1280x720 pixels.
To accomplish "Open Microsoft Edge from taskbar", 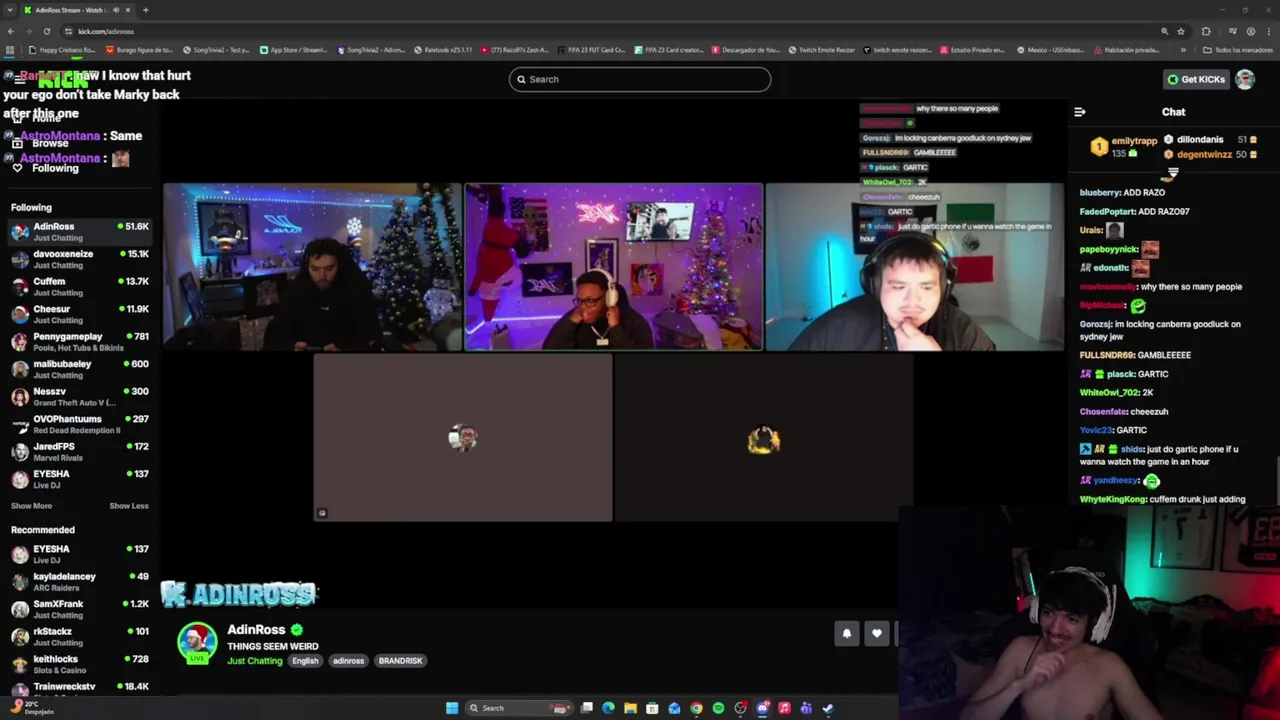I will tap(608, 708).
